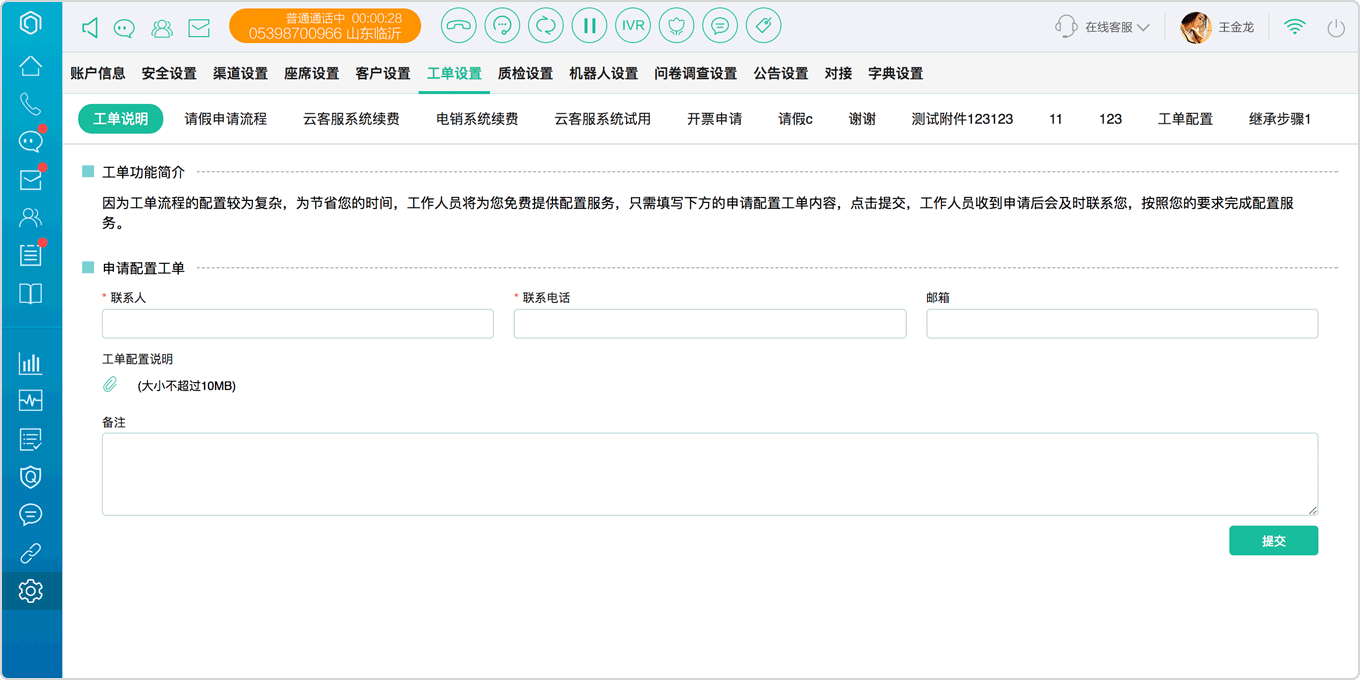The image size is (1360, 680).
Task: Open the bar chart statistics icon
Action: point(31,363)
